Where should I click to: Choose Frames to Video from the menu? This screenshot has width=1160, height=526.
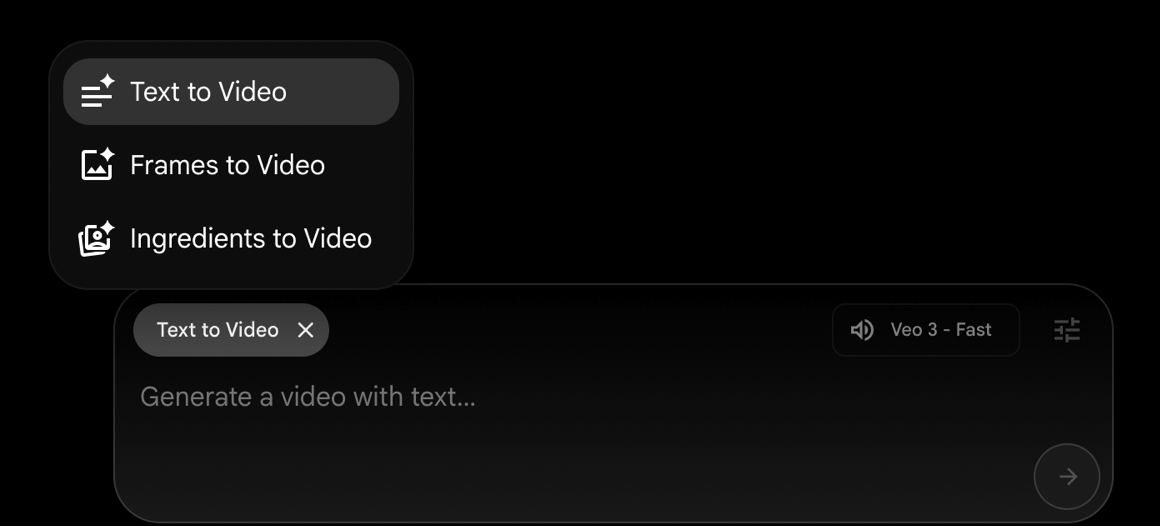(231, 164)
